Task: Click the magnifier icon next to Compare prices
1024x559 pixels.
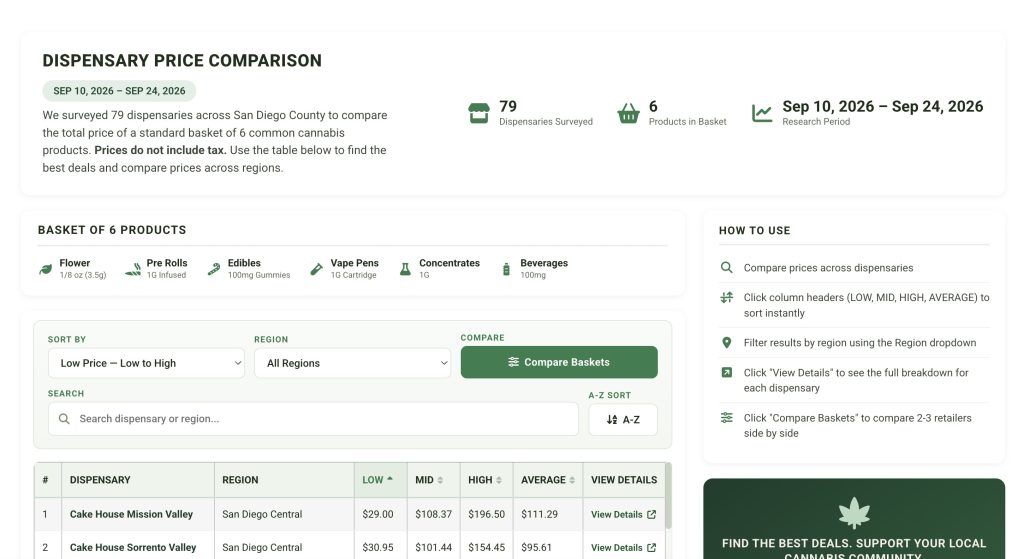Action: pos(726,267)
